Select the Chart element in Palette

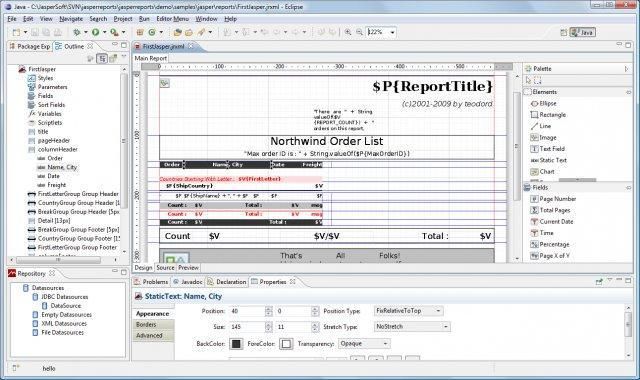click(x=542, y=172)
